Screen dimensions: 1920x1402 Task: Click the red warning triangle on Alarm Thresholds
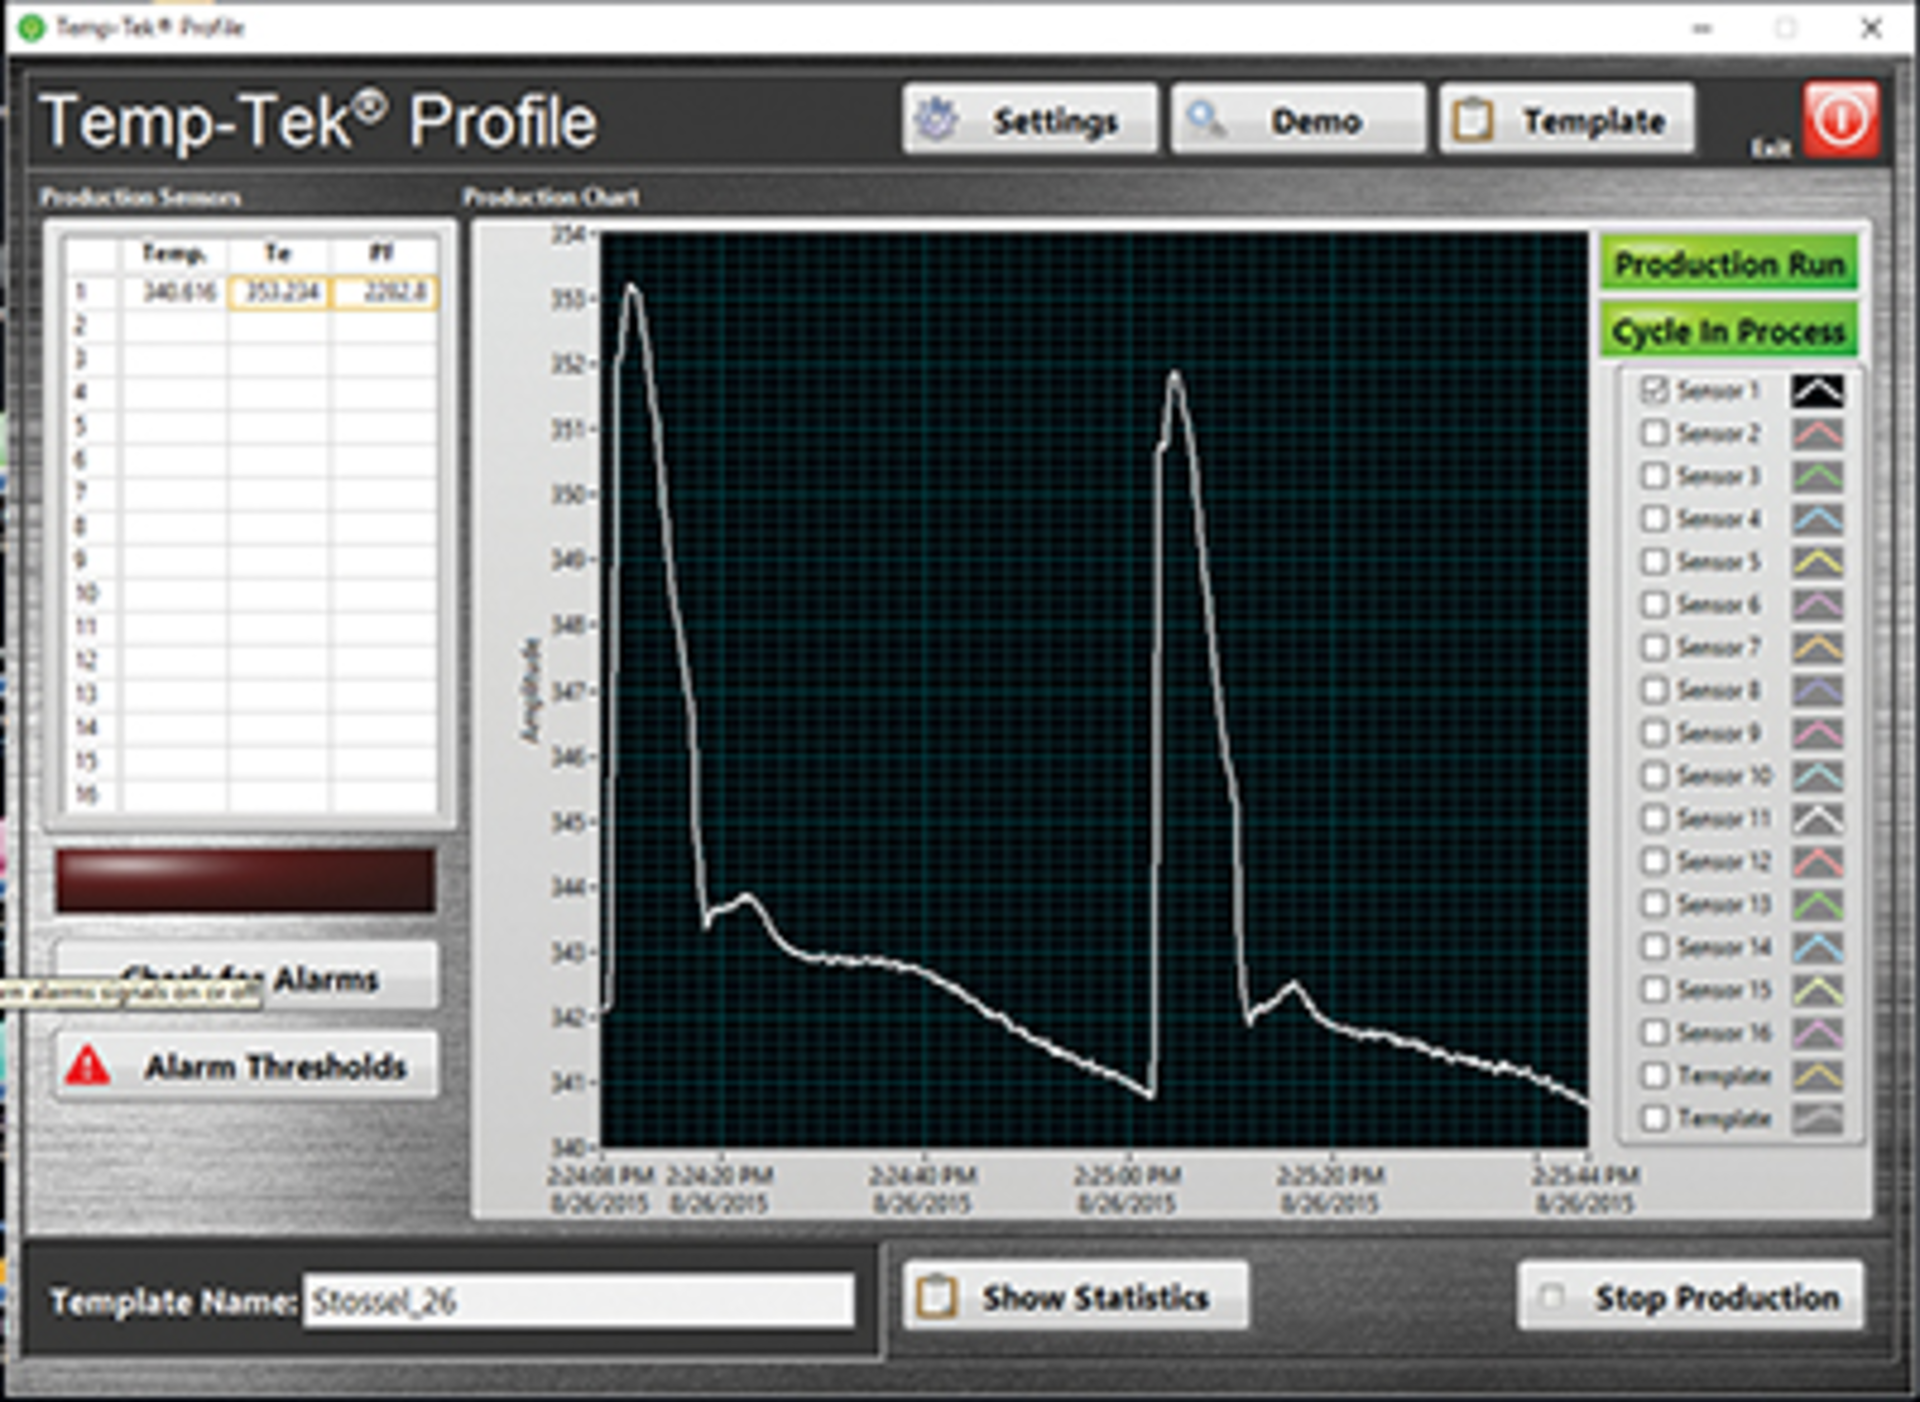pos(90,1065)
